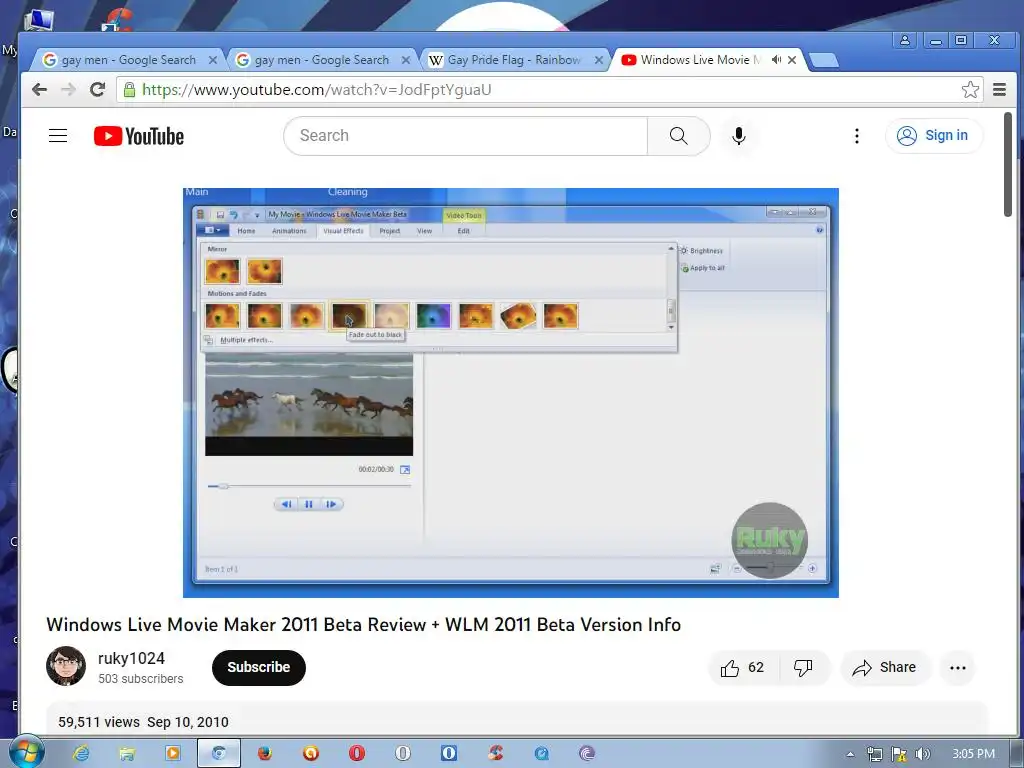Screen dimensions: 1024x768
Task: Reload the page
Action: pos(97,89)
